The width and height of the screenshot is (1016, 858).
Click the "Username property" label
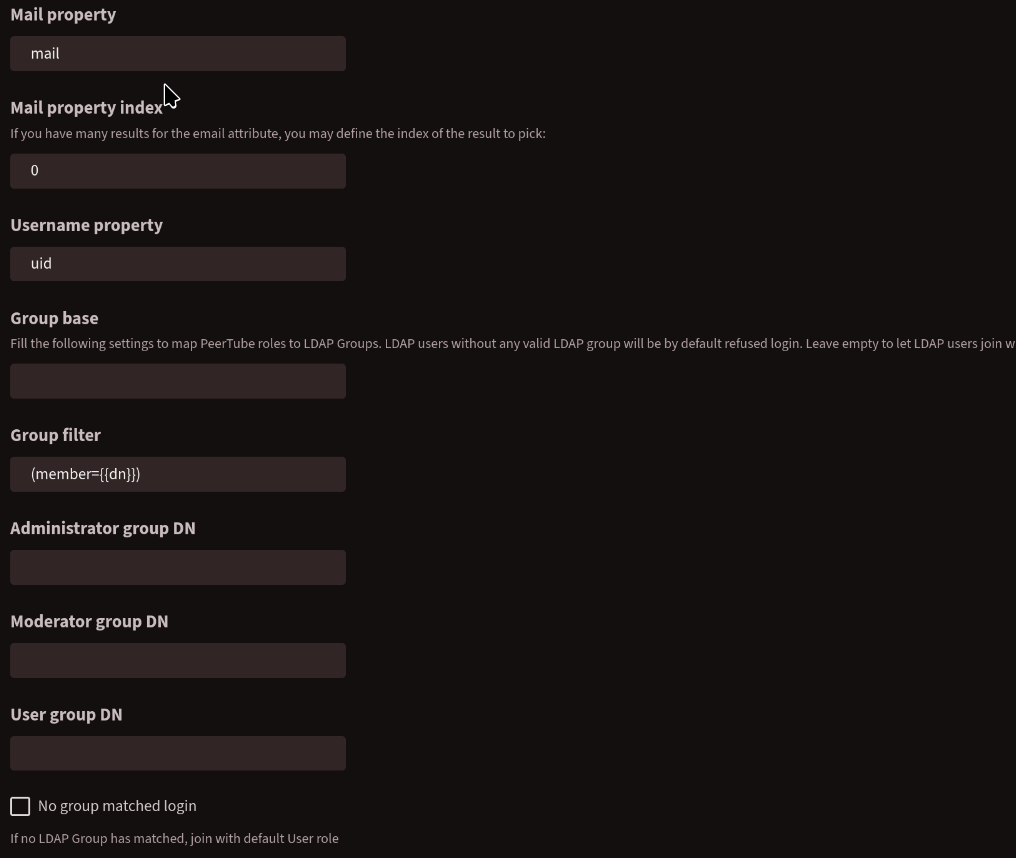(86, 225)
